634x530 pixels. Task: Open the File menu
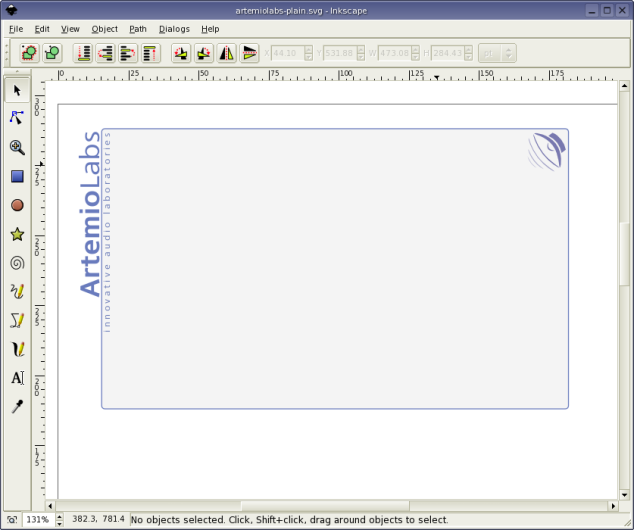(x=16, y=29)
